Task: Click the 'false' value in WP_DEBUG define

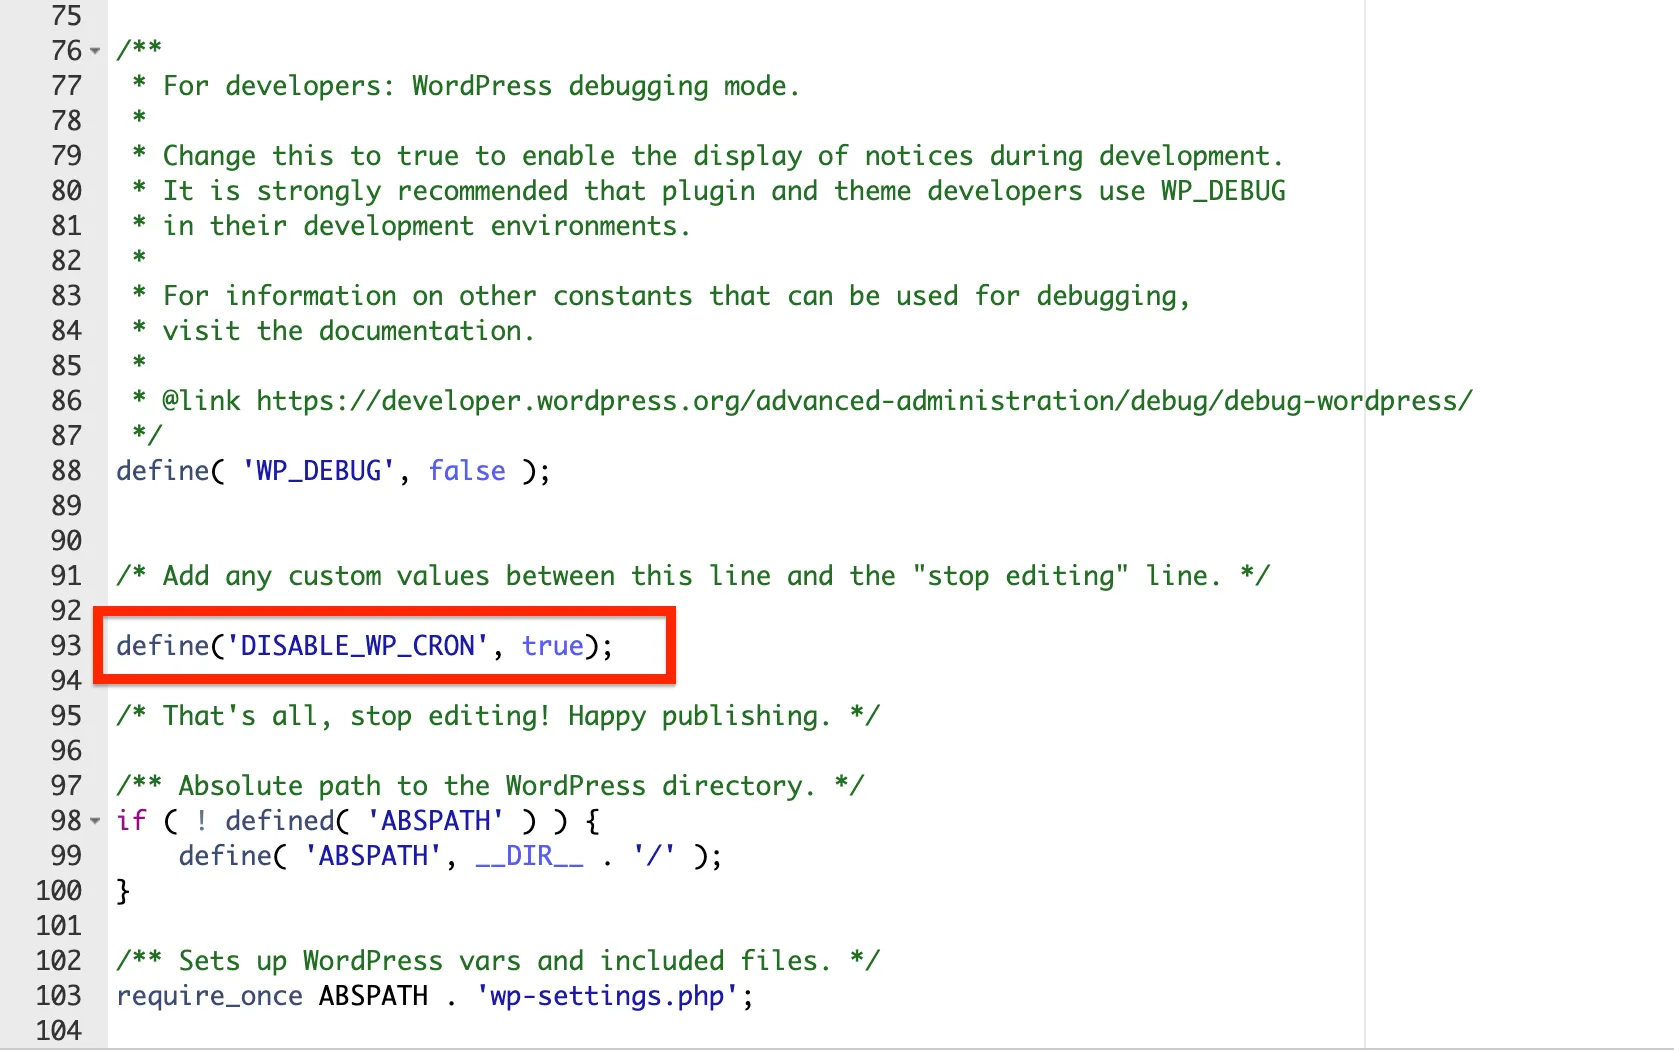Action: pos(467,471)
